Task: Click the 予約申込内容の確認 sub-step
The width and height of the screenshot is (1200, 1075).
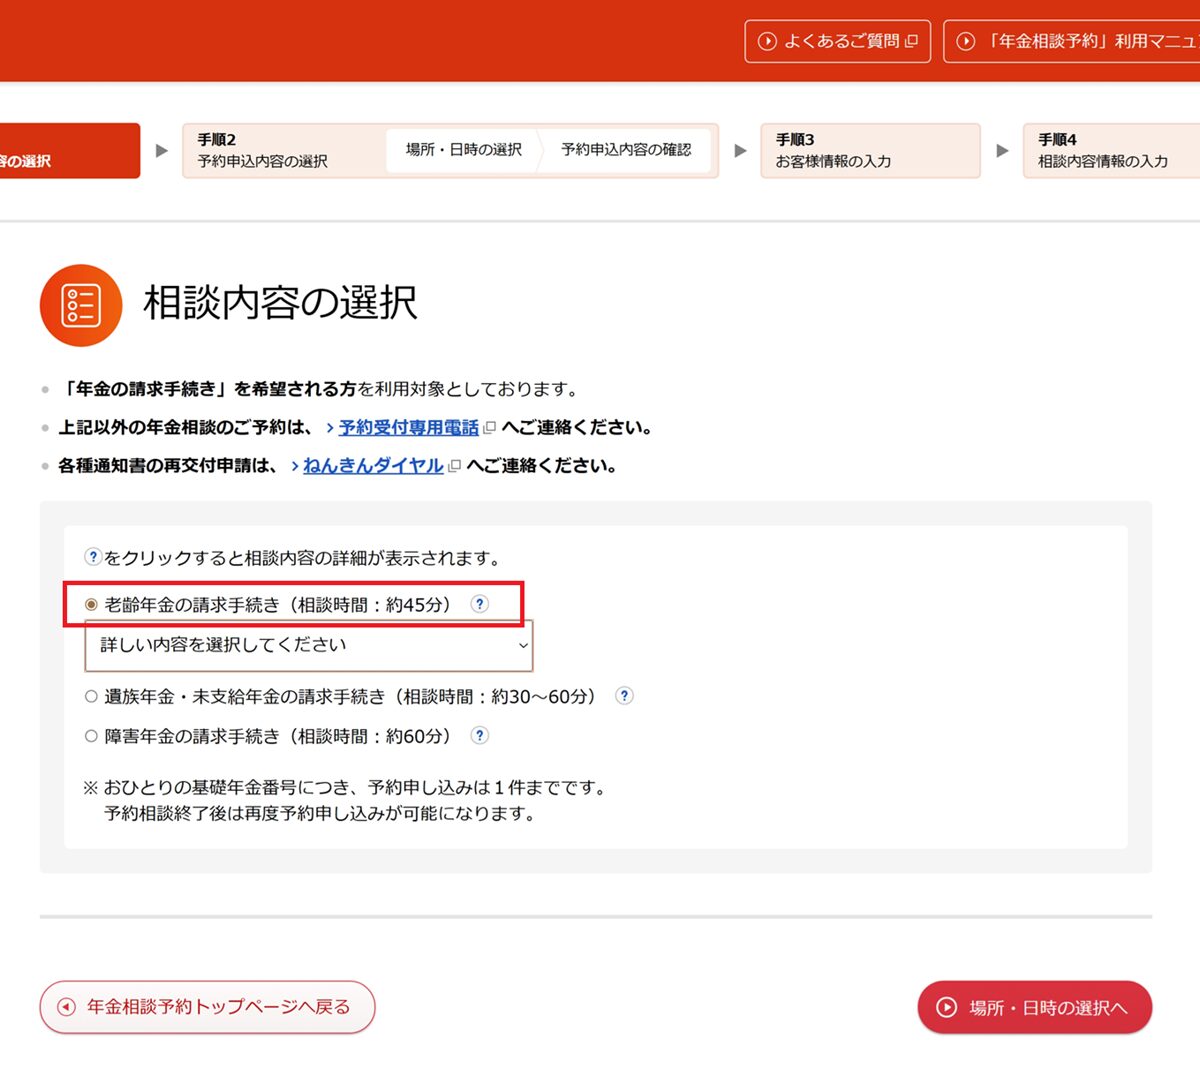Action: 626,150
